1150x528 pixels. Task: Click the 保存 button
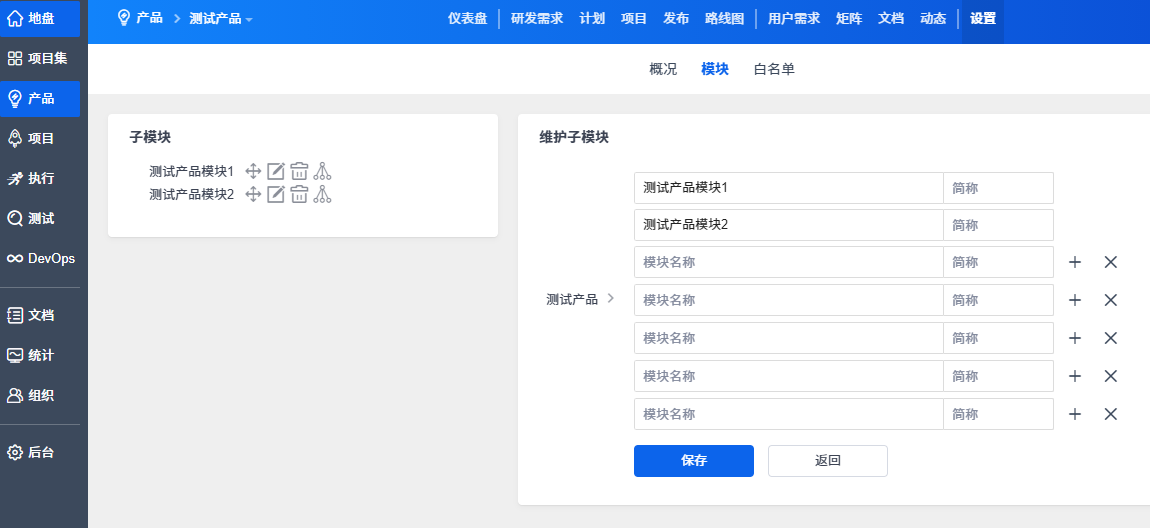tap(693, 461)
